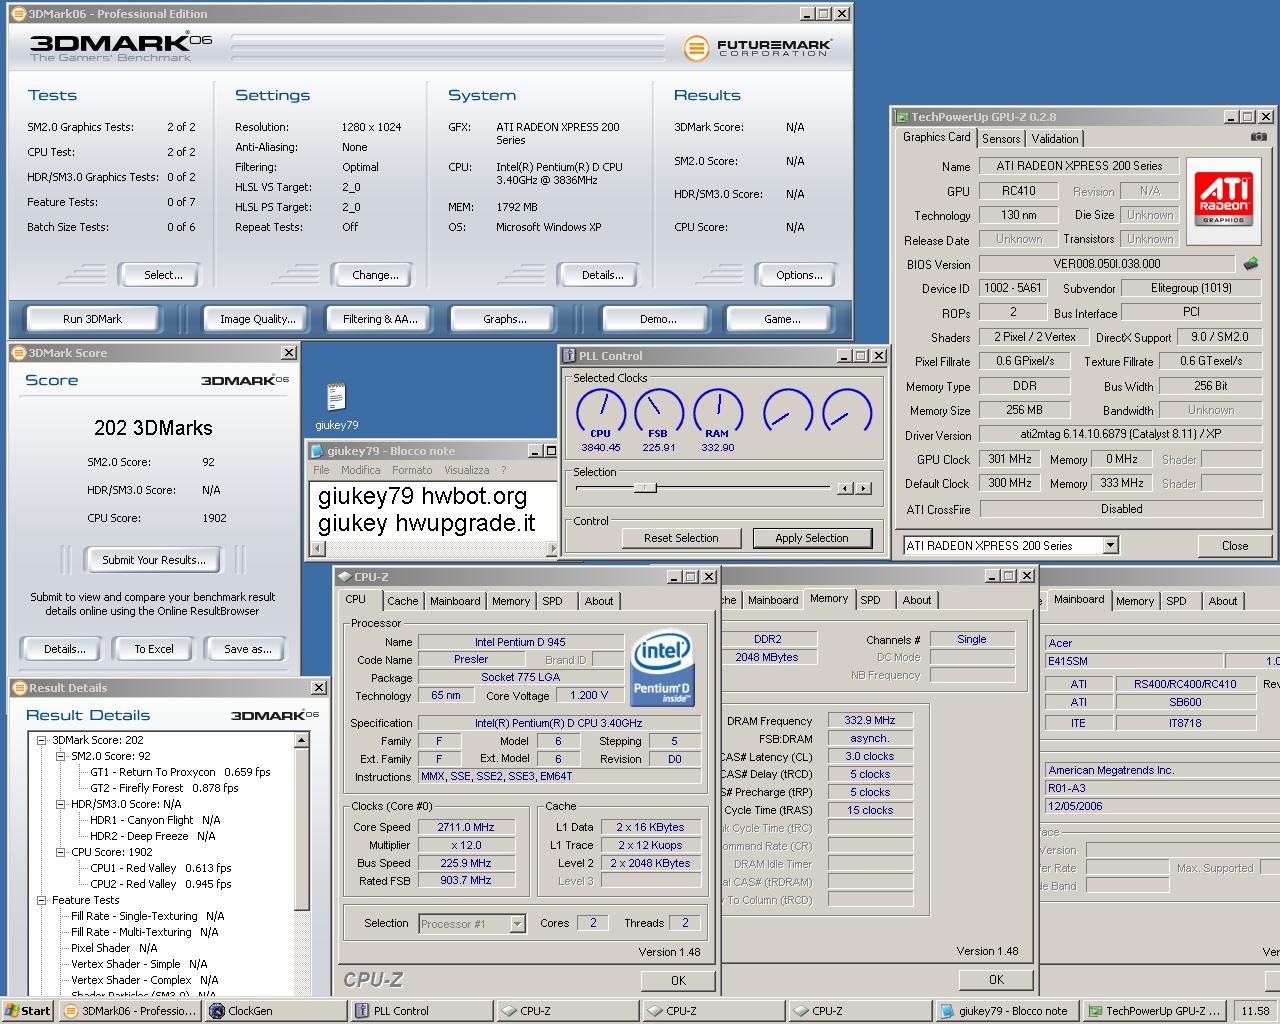1280x1024 pixels.
Task: Open the giukey79 text file desktop icon
Action: pos(336,405)
